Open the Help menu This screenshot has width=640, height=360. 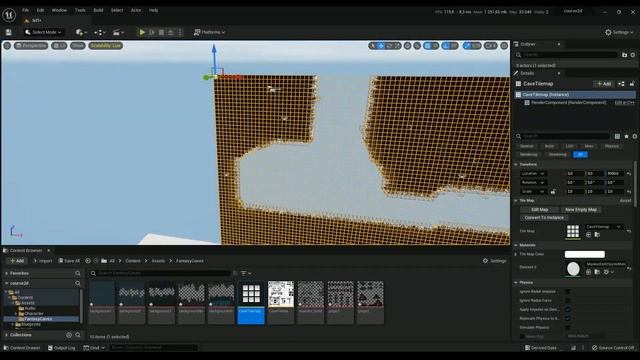(153, 10)
